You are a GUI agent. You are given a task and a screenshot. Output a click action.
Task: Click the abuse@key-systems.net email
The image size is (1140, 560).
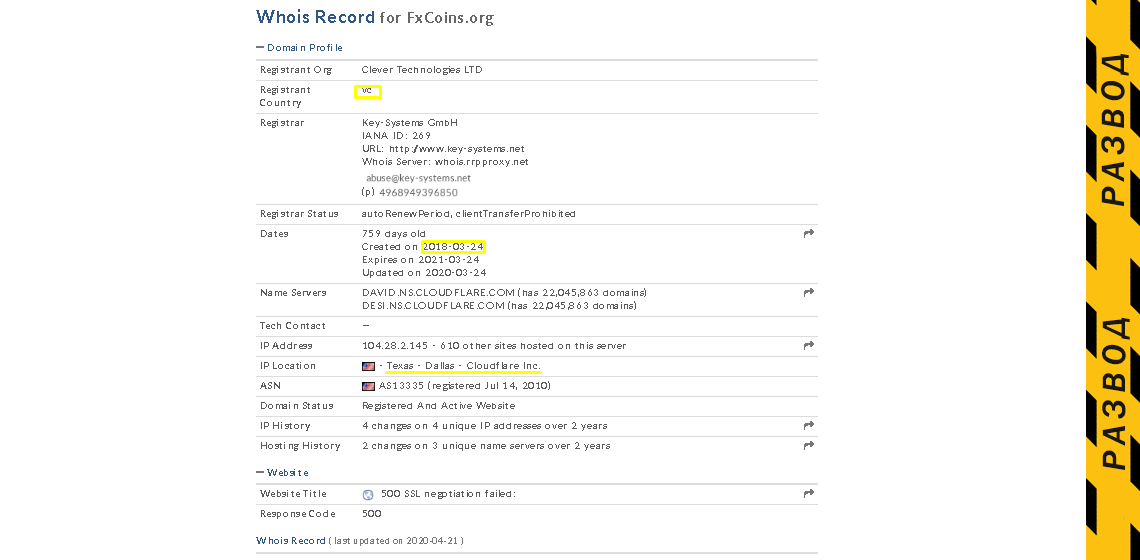point(418,177)
